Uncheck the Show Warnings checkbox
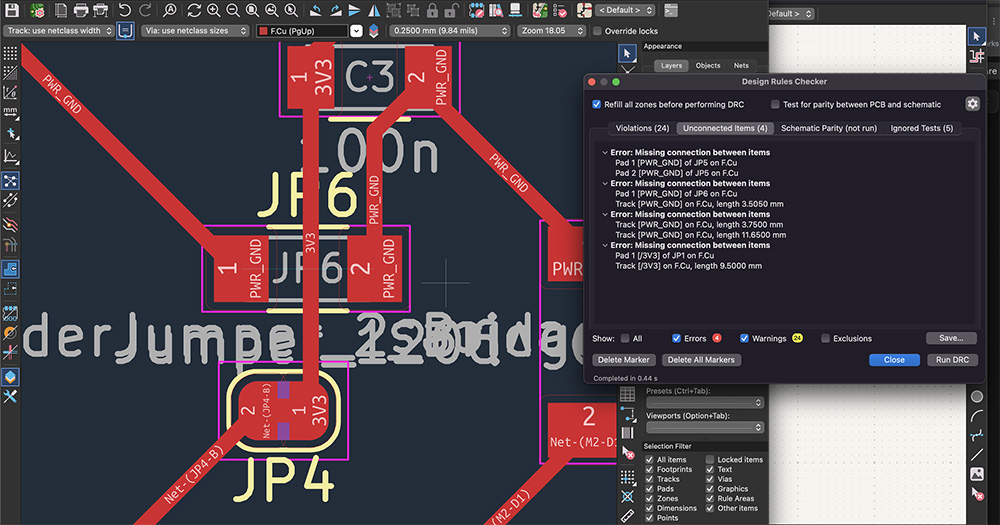The height and width of the screenshot is (525, 1000). 744,339
